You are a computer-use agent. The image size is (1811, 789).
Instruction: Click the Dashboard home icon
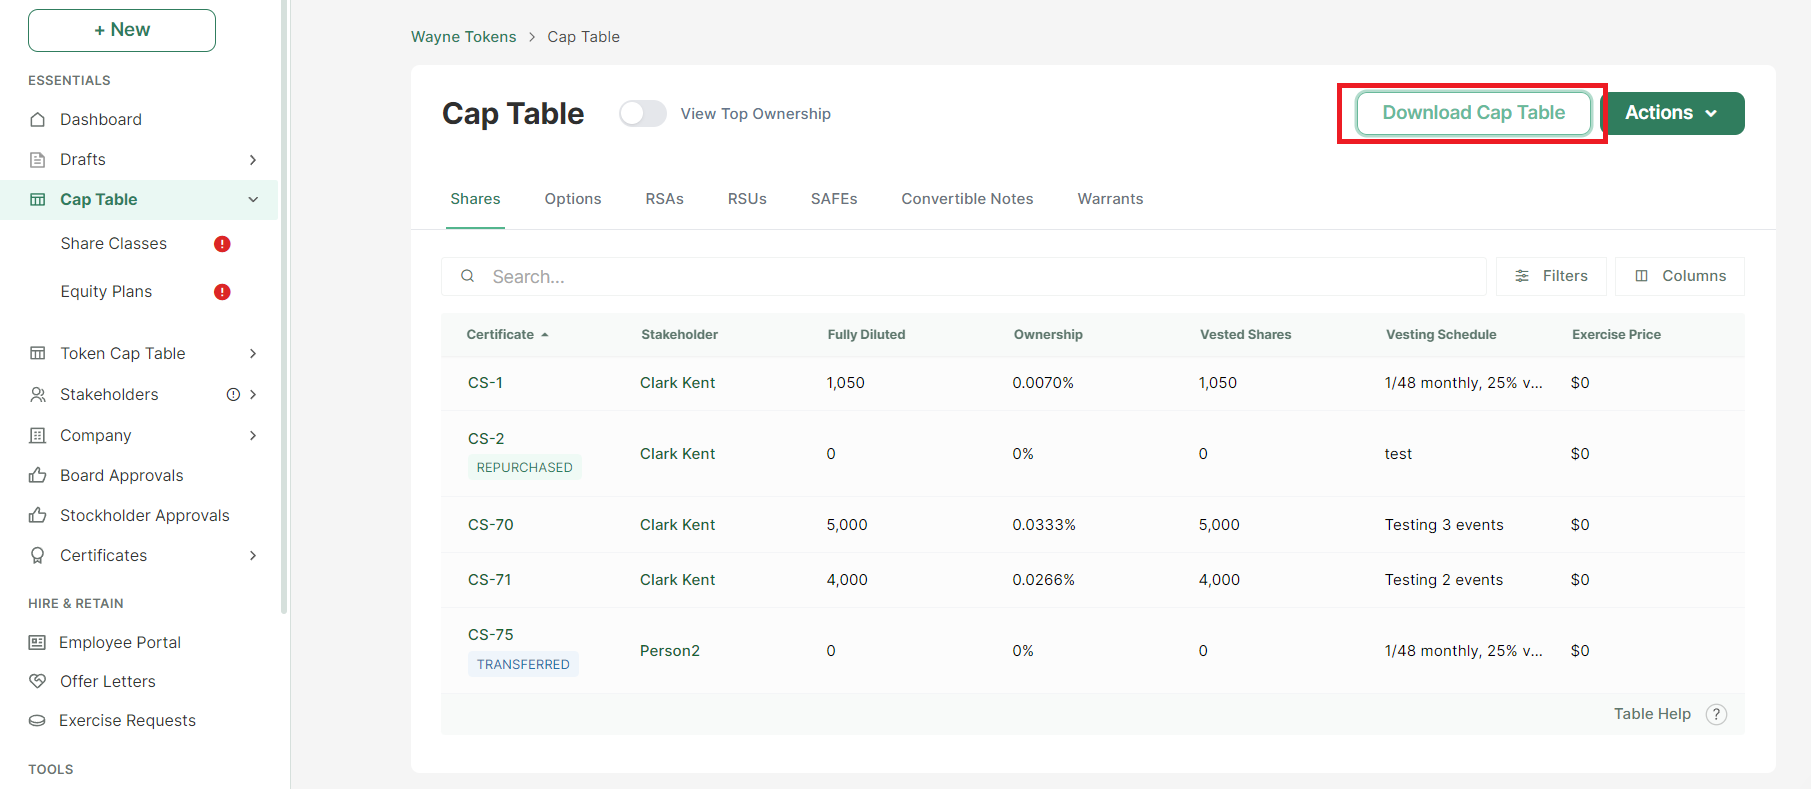(37, 119)
